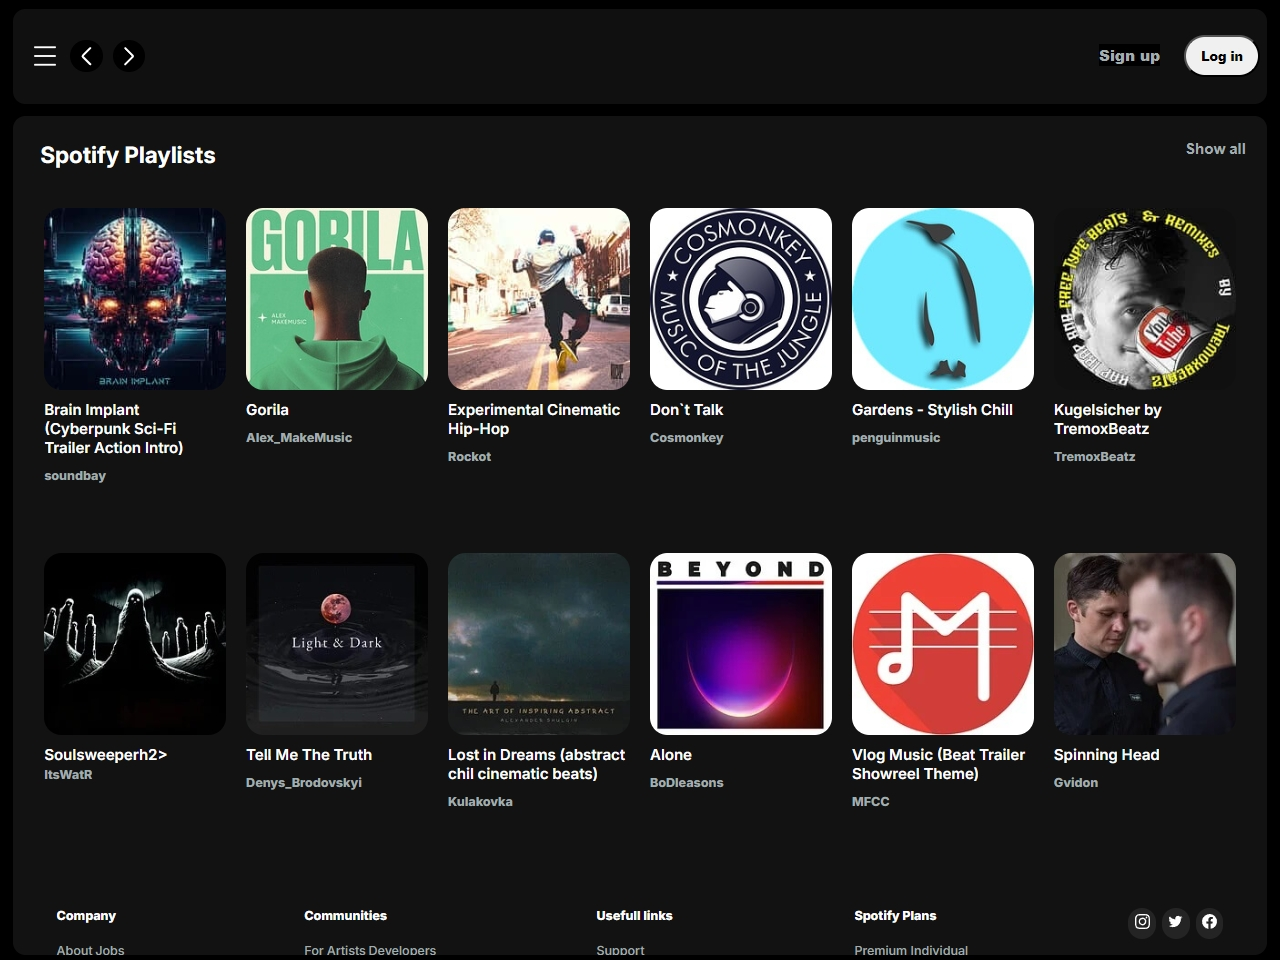The width and height of the screenshot is (1280, 960).
Task: Open the hamburger menu
Action: tap(45, 56)
